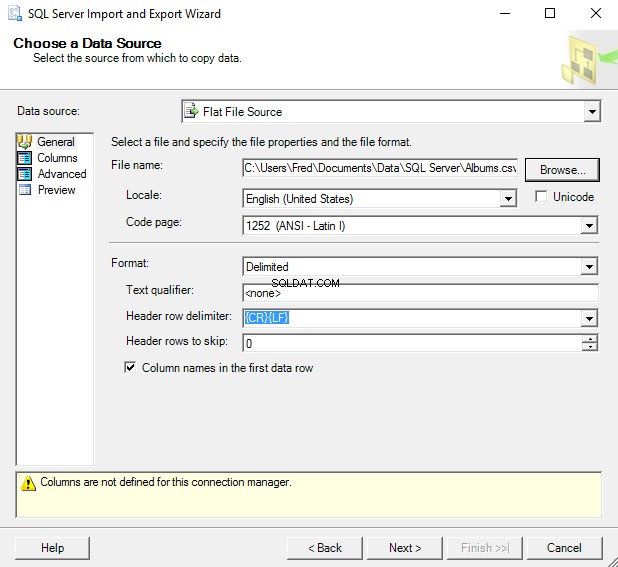Enable the Unicode checkbox

pos(541,196)
